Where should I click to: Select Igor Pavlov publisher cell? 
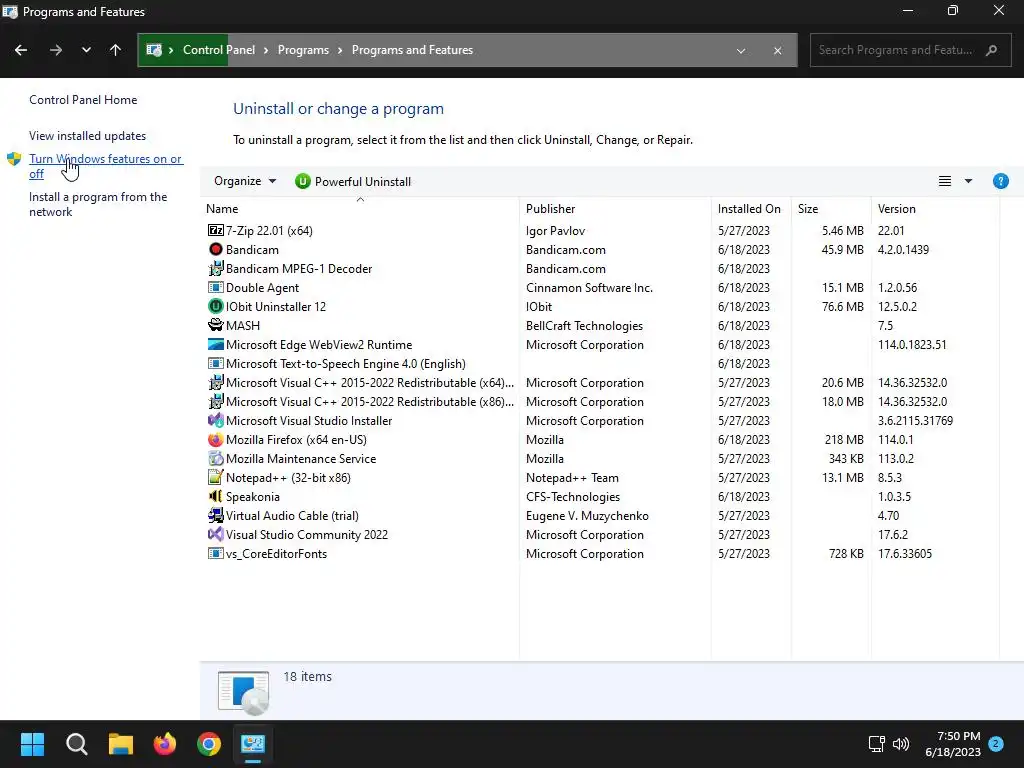(555, 231)
